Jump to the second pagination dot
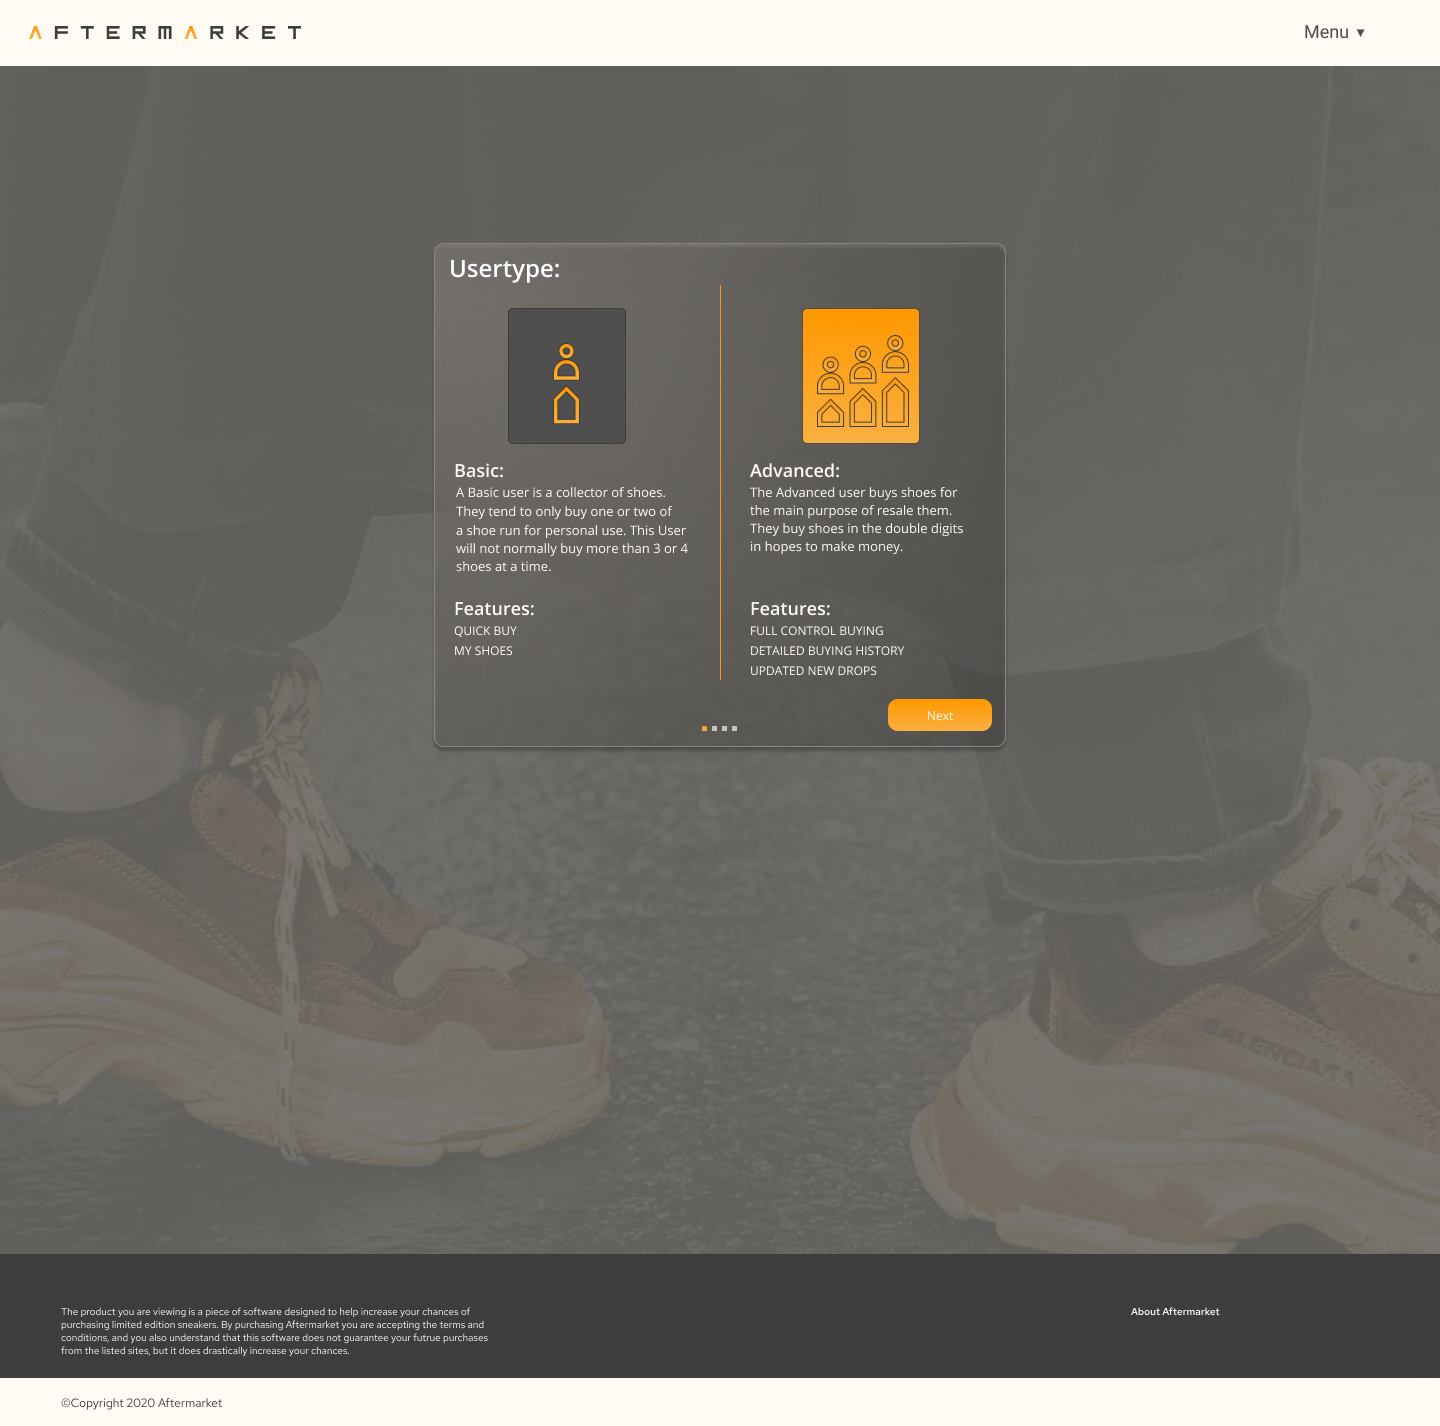Screen dimensions: 1440x1426 (714, 728)
